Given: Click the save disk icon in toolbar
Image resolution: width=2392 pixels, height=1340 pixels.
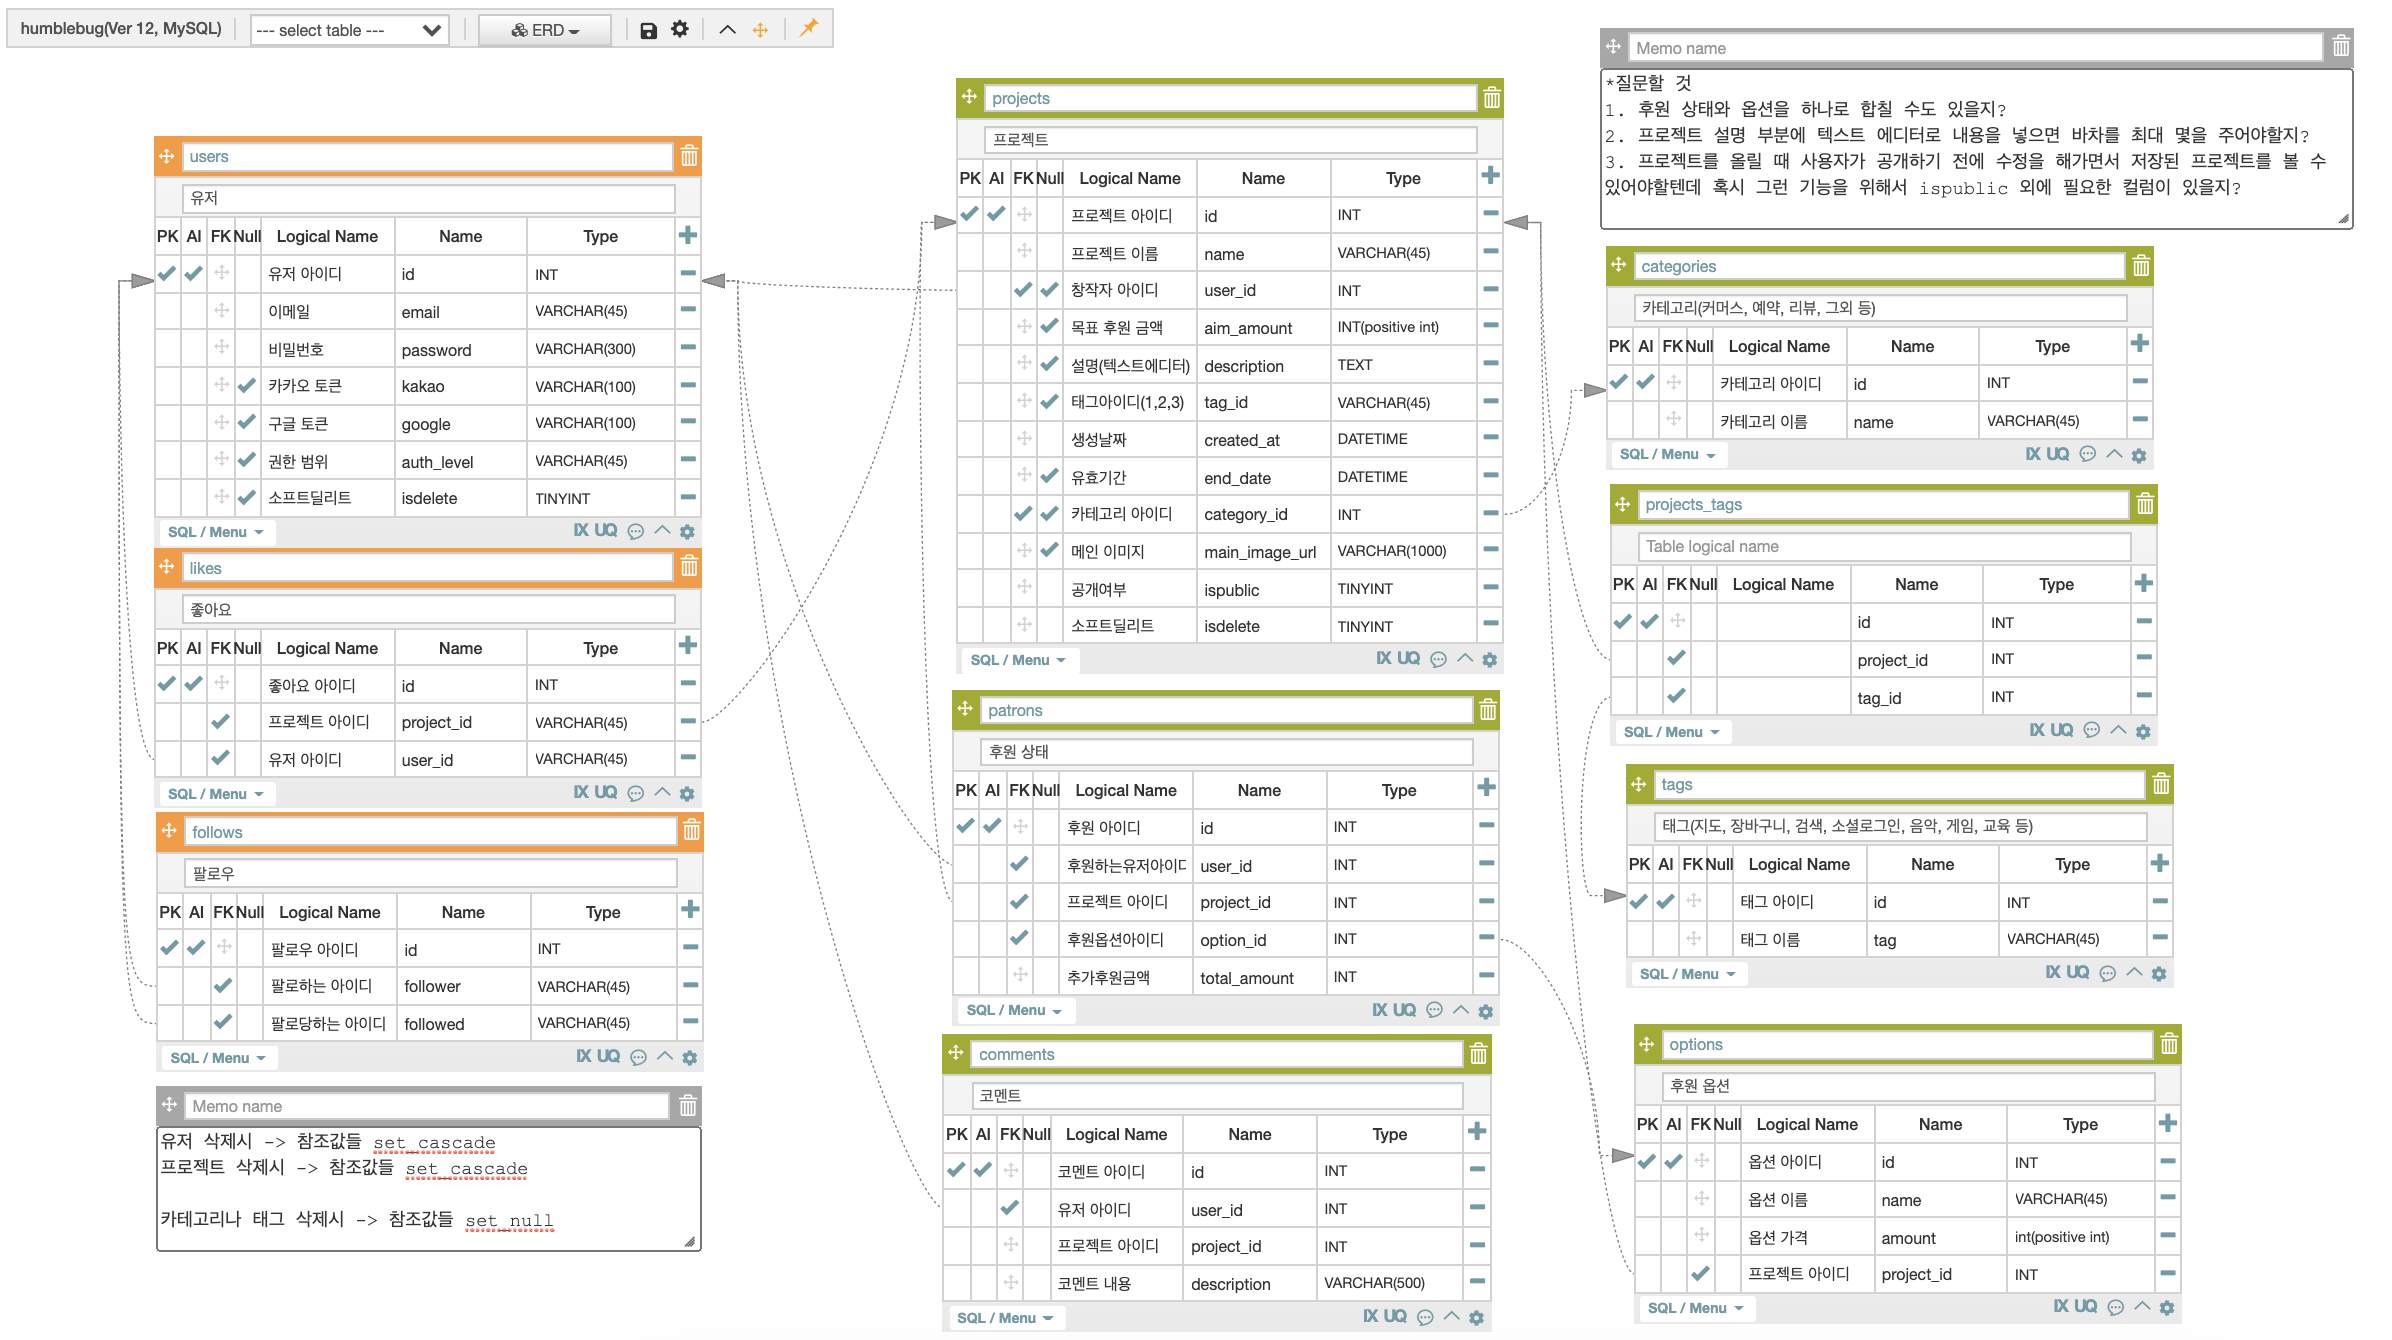Looking at the screenshot, I should tap(648, 30).
